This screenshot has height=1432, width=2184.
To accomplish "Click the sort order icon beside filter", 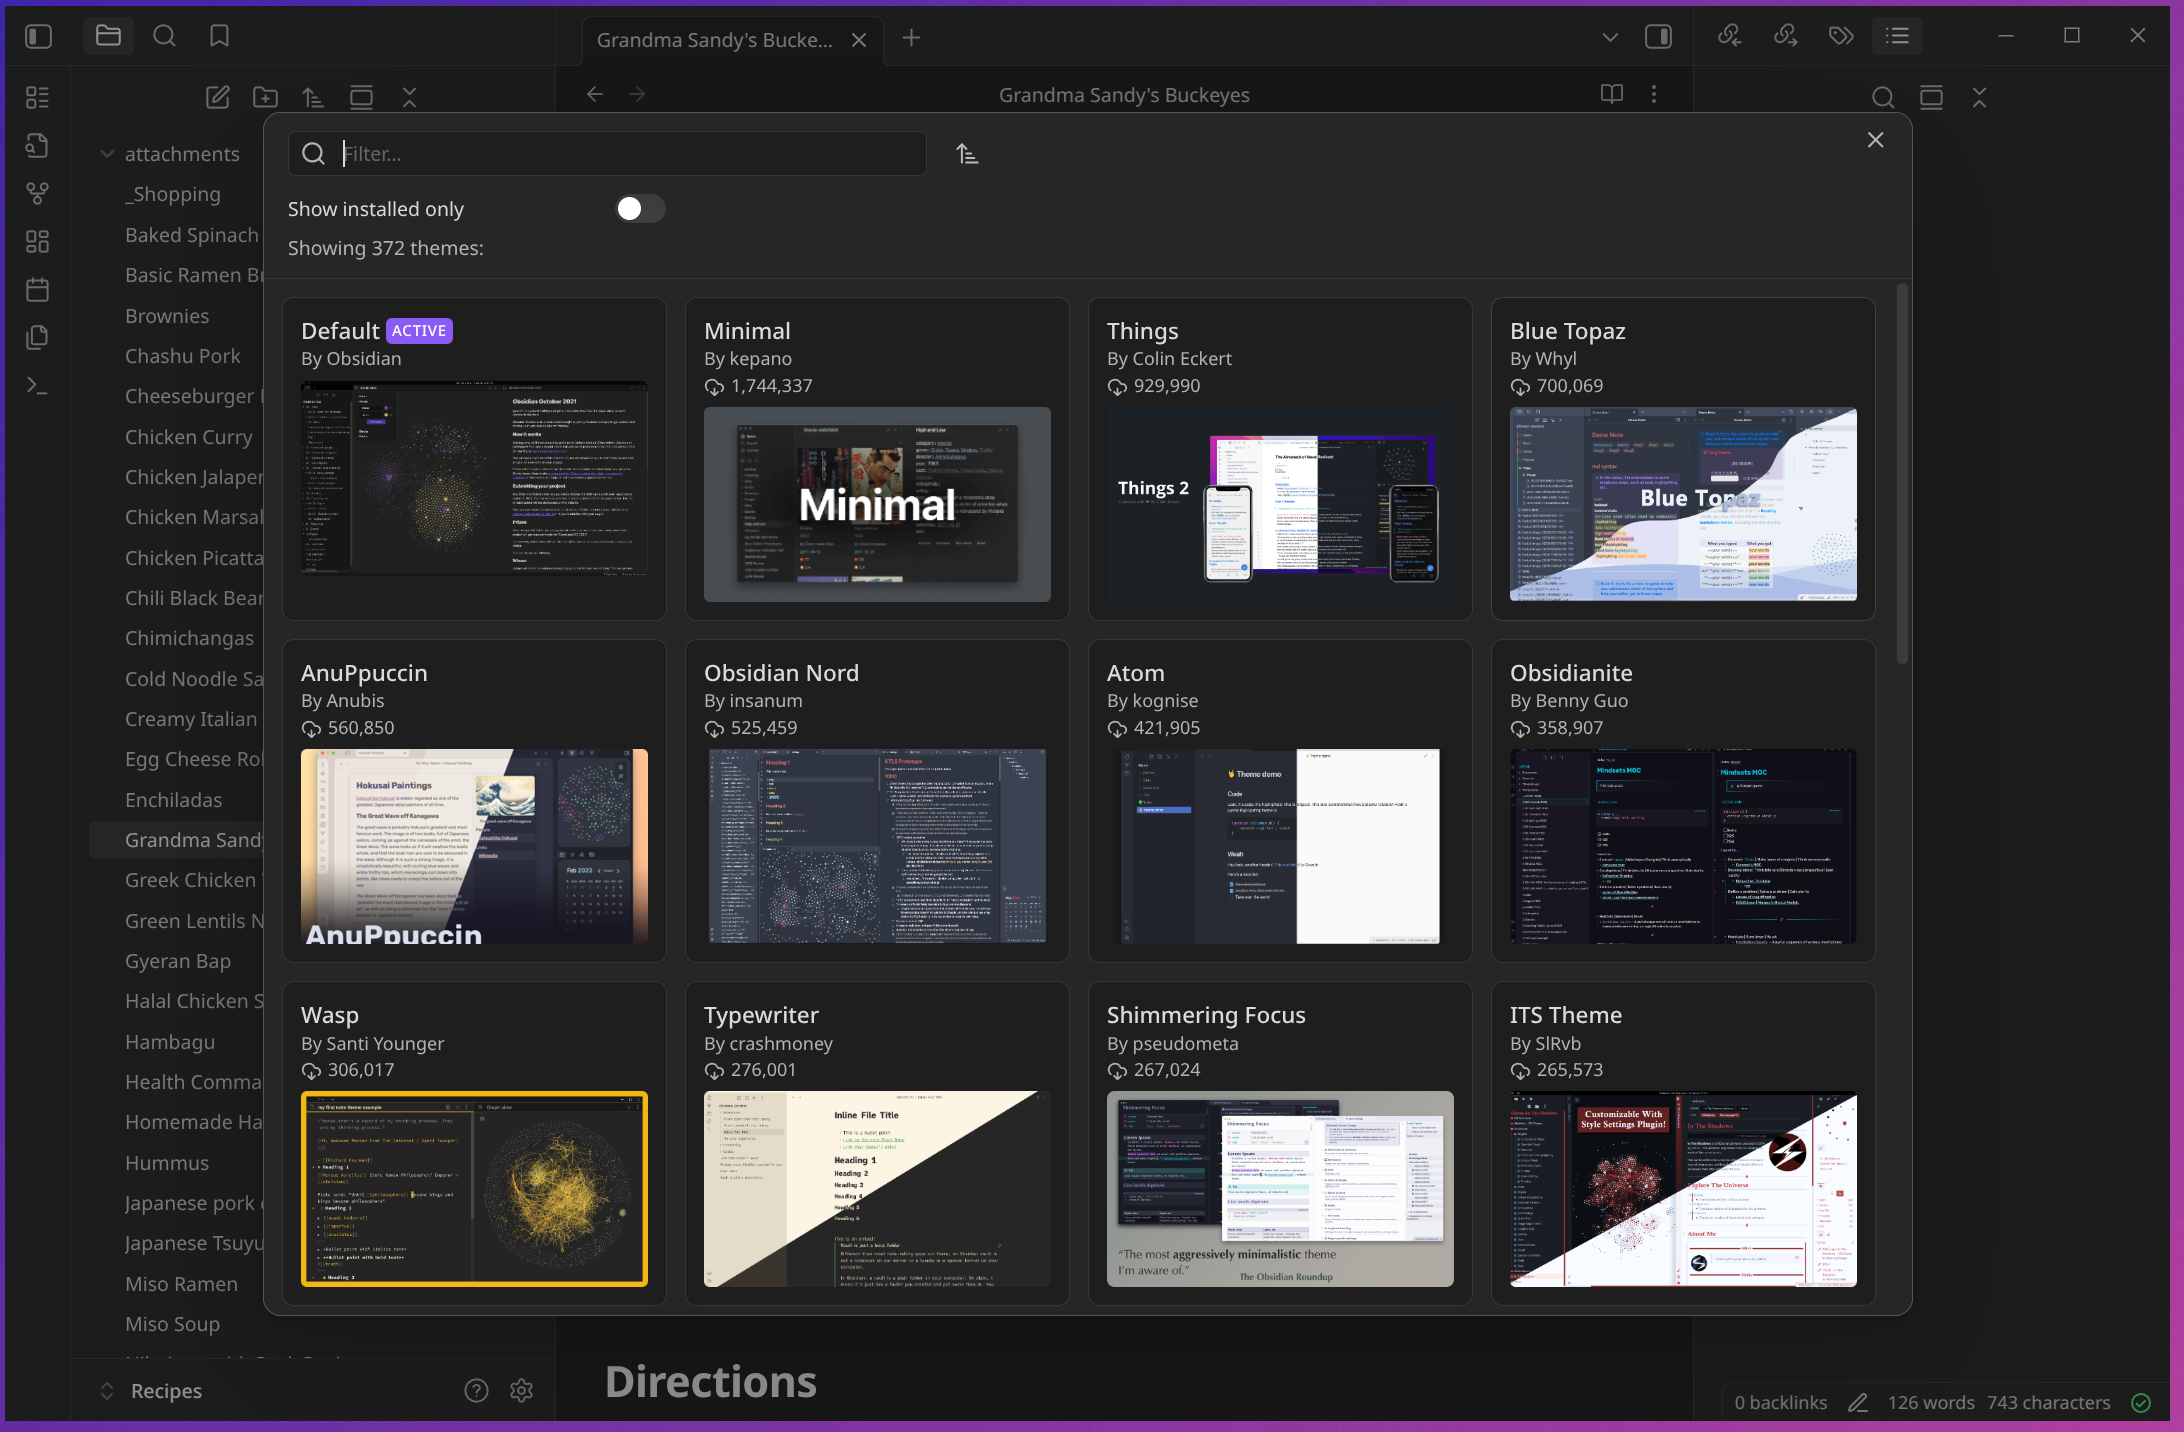I will point(966,154).
